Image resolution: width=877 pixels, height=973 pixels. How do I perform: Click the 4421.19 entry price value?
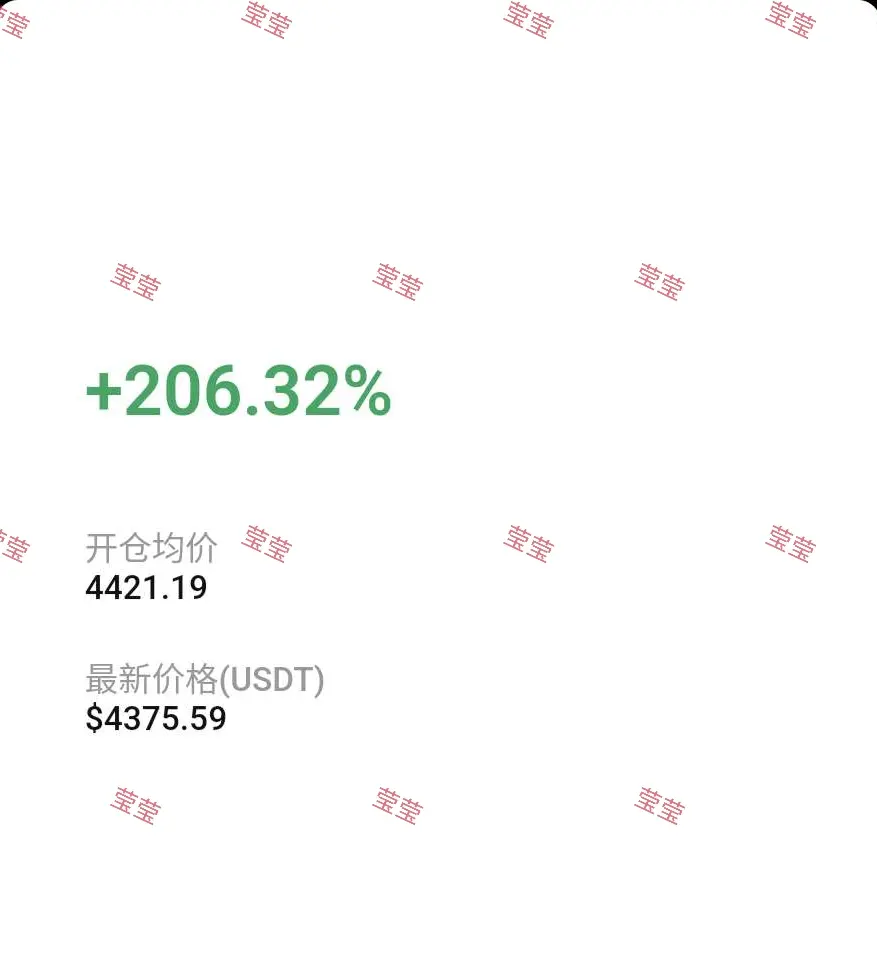pos(146,588)
